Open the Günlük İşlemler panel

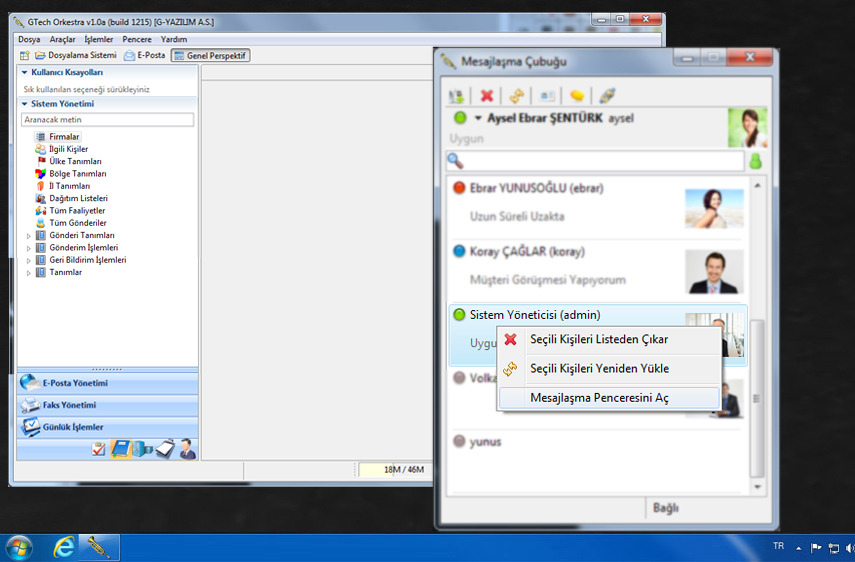pyautogui.click(x=72, y=427)
